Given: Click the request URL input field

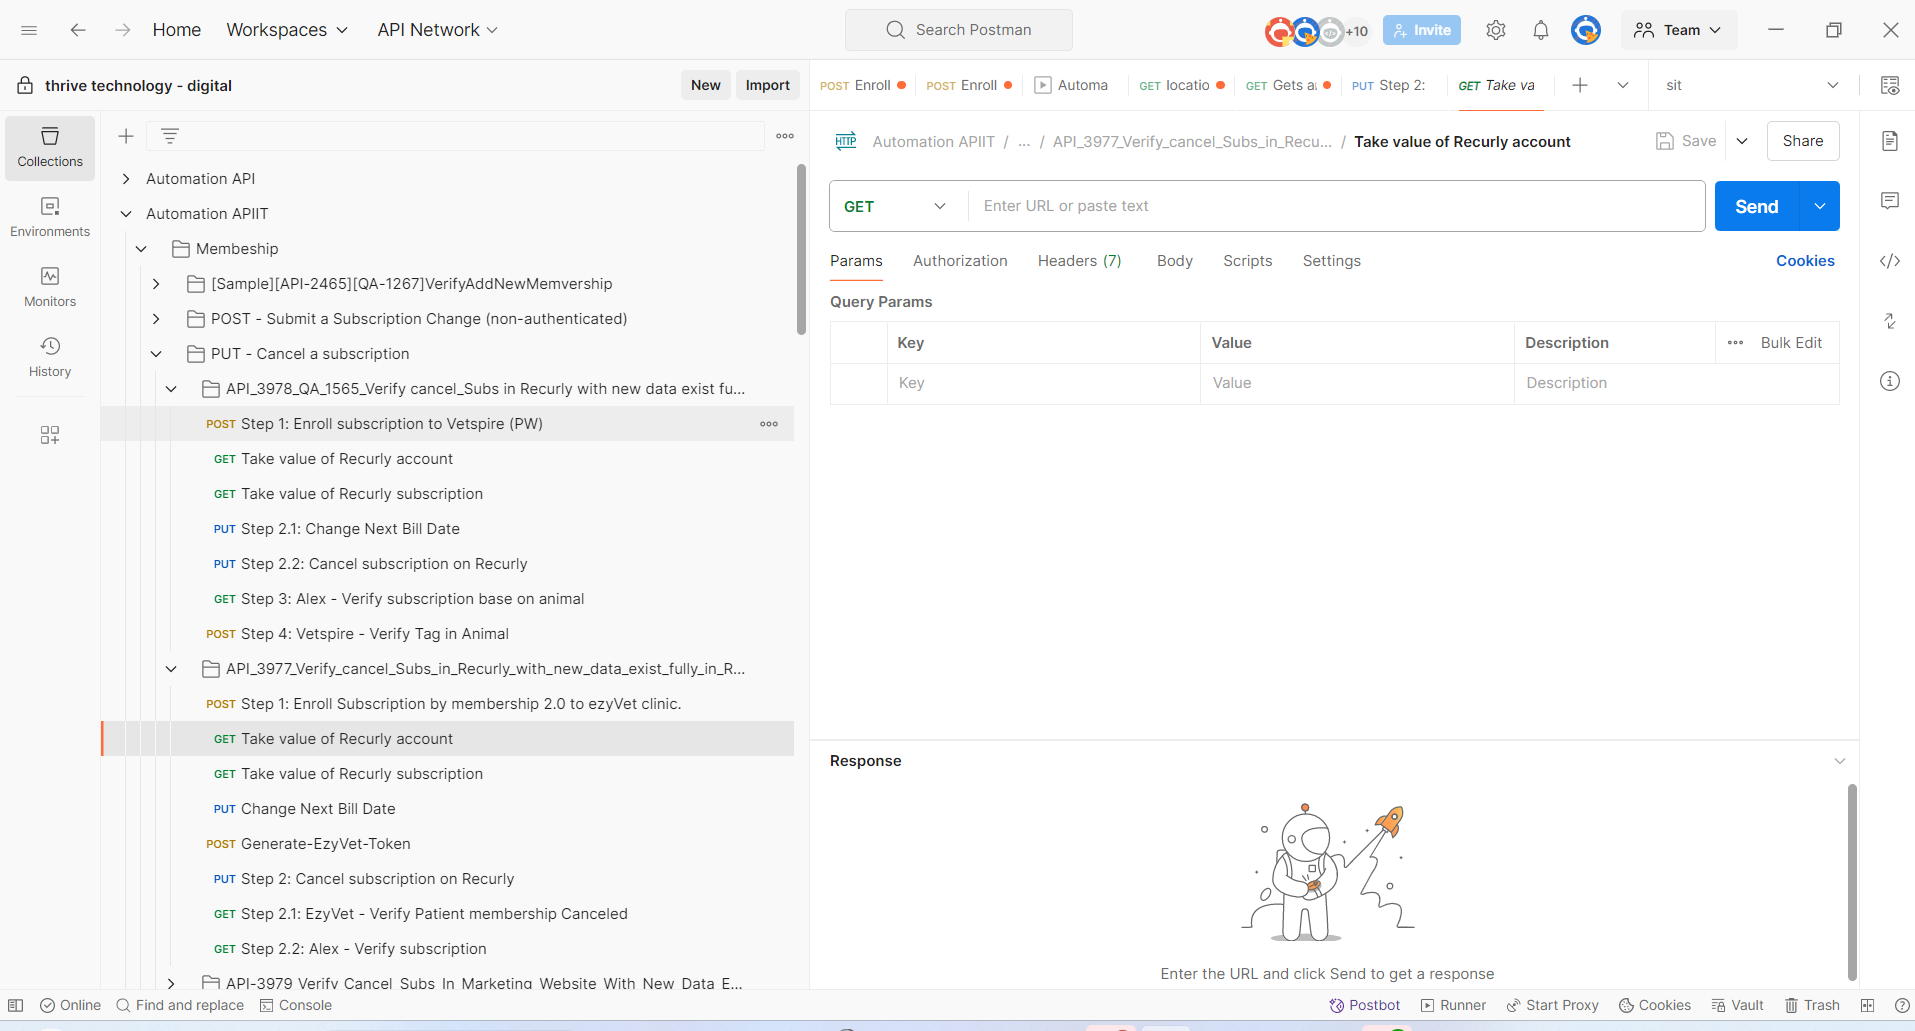Looking at the screenshot, I should coord(1336,206).
